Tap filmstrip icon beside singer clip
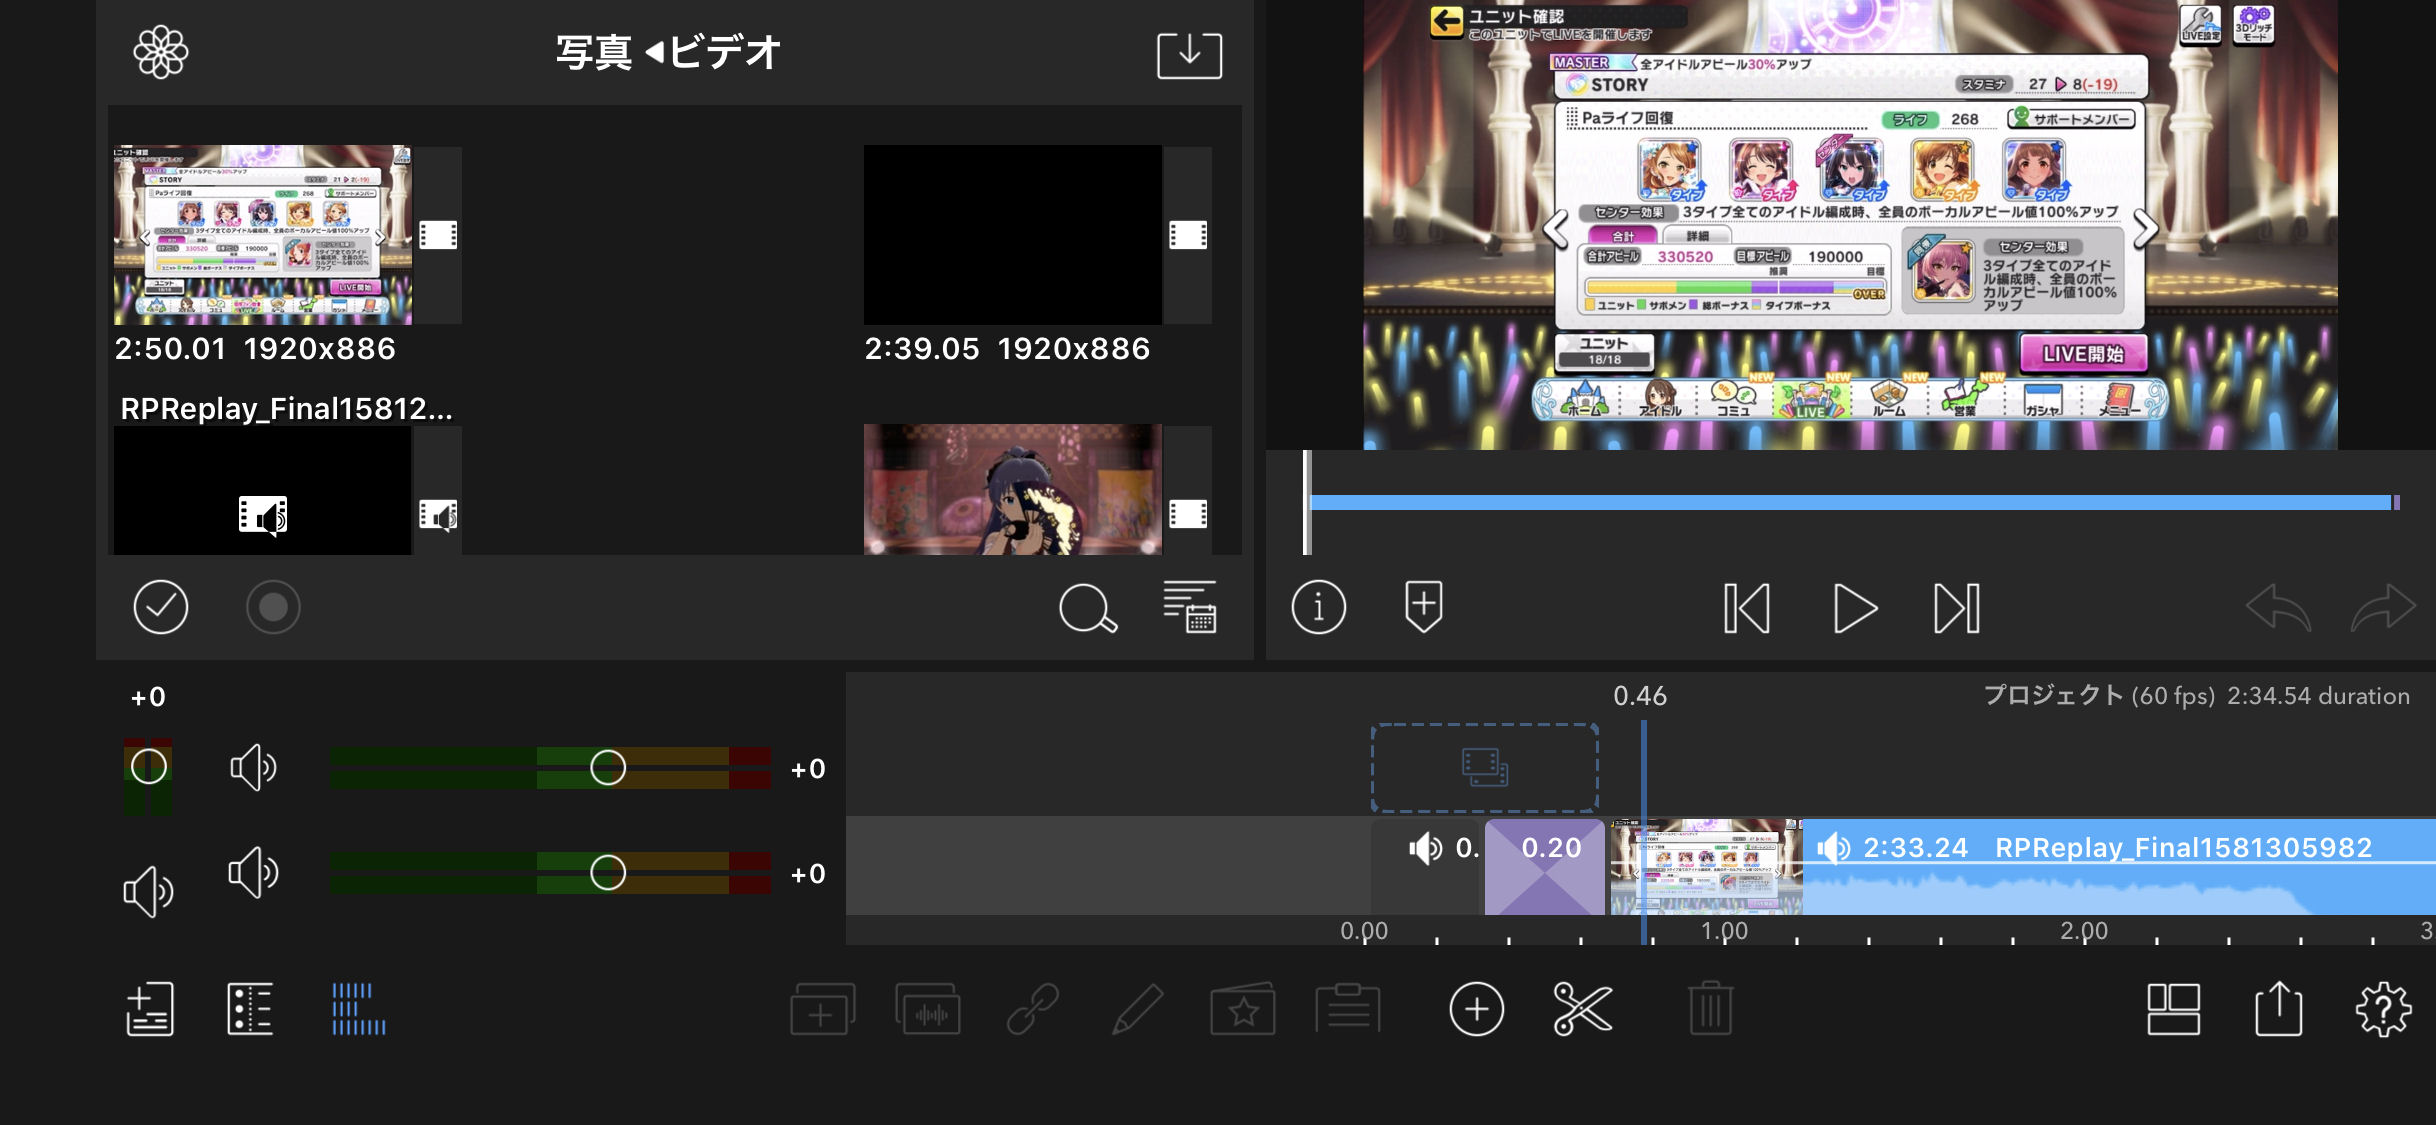Screen dimensions: 2436x1125 tap(1188, 514)
